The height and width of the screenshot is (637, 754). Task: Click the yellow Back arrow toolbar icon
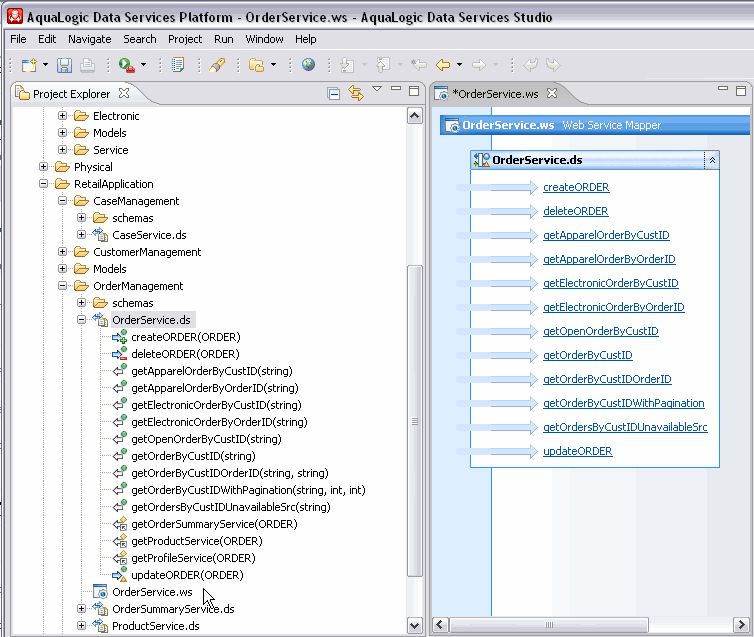point(443,64)
